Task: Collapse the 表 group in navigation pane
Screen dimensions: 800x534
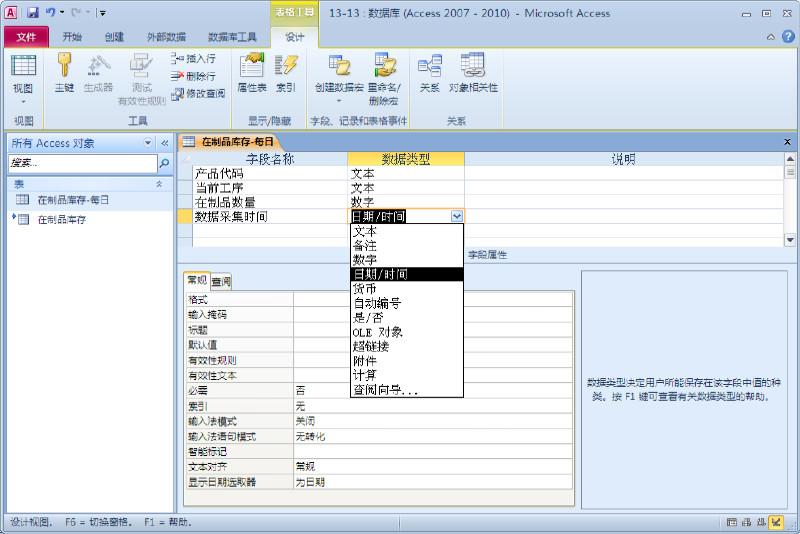Action: 159,184
